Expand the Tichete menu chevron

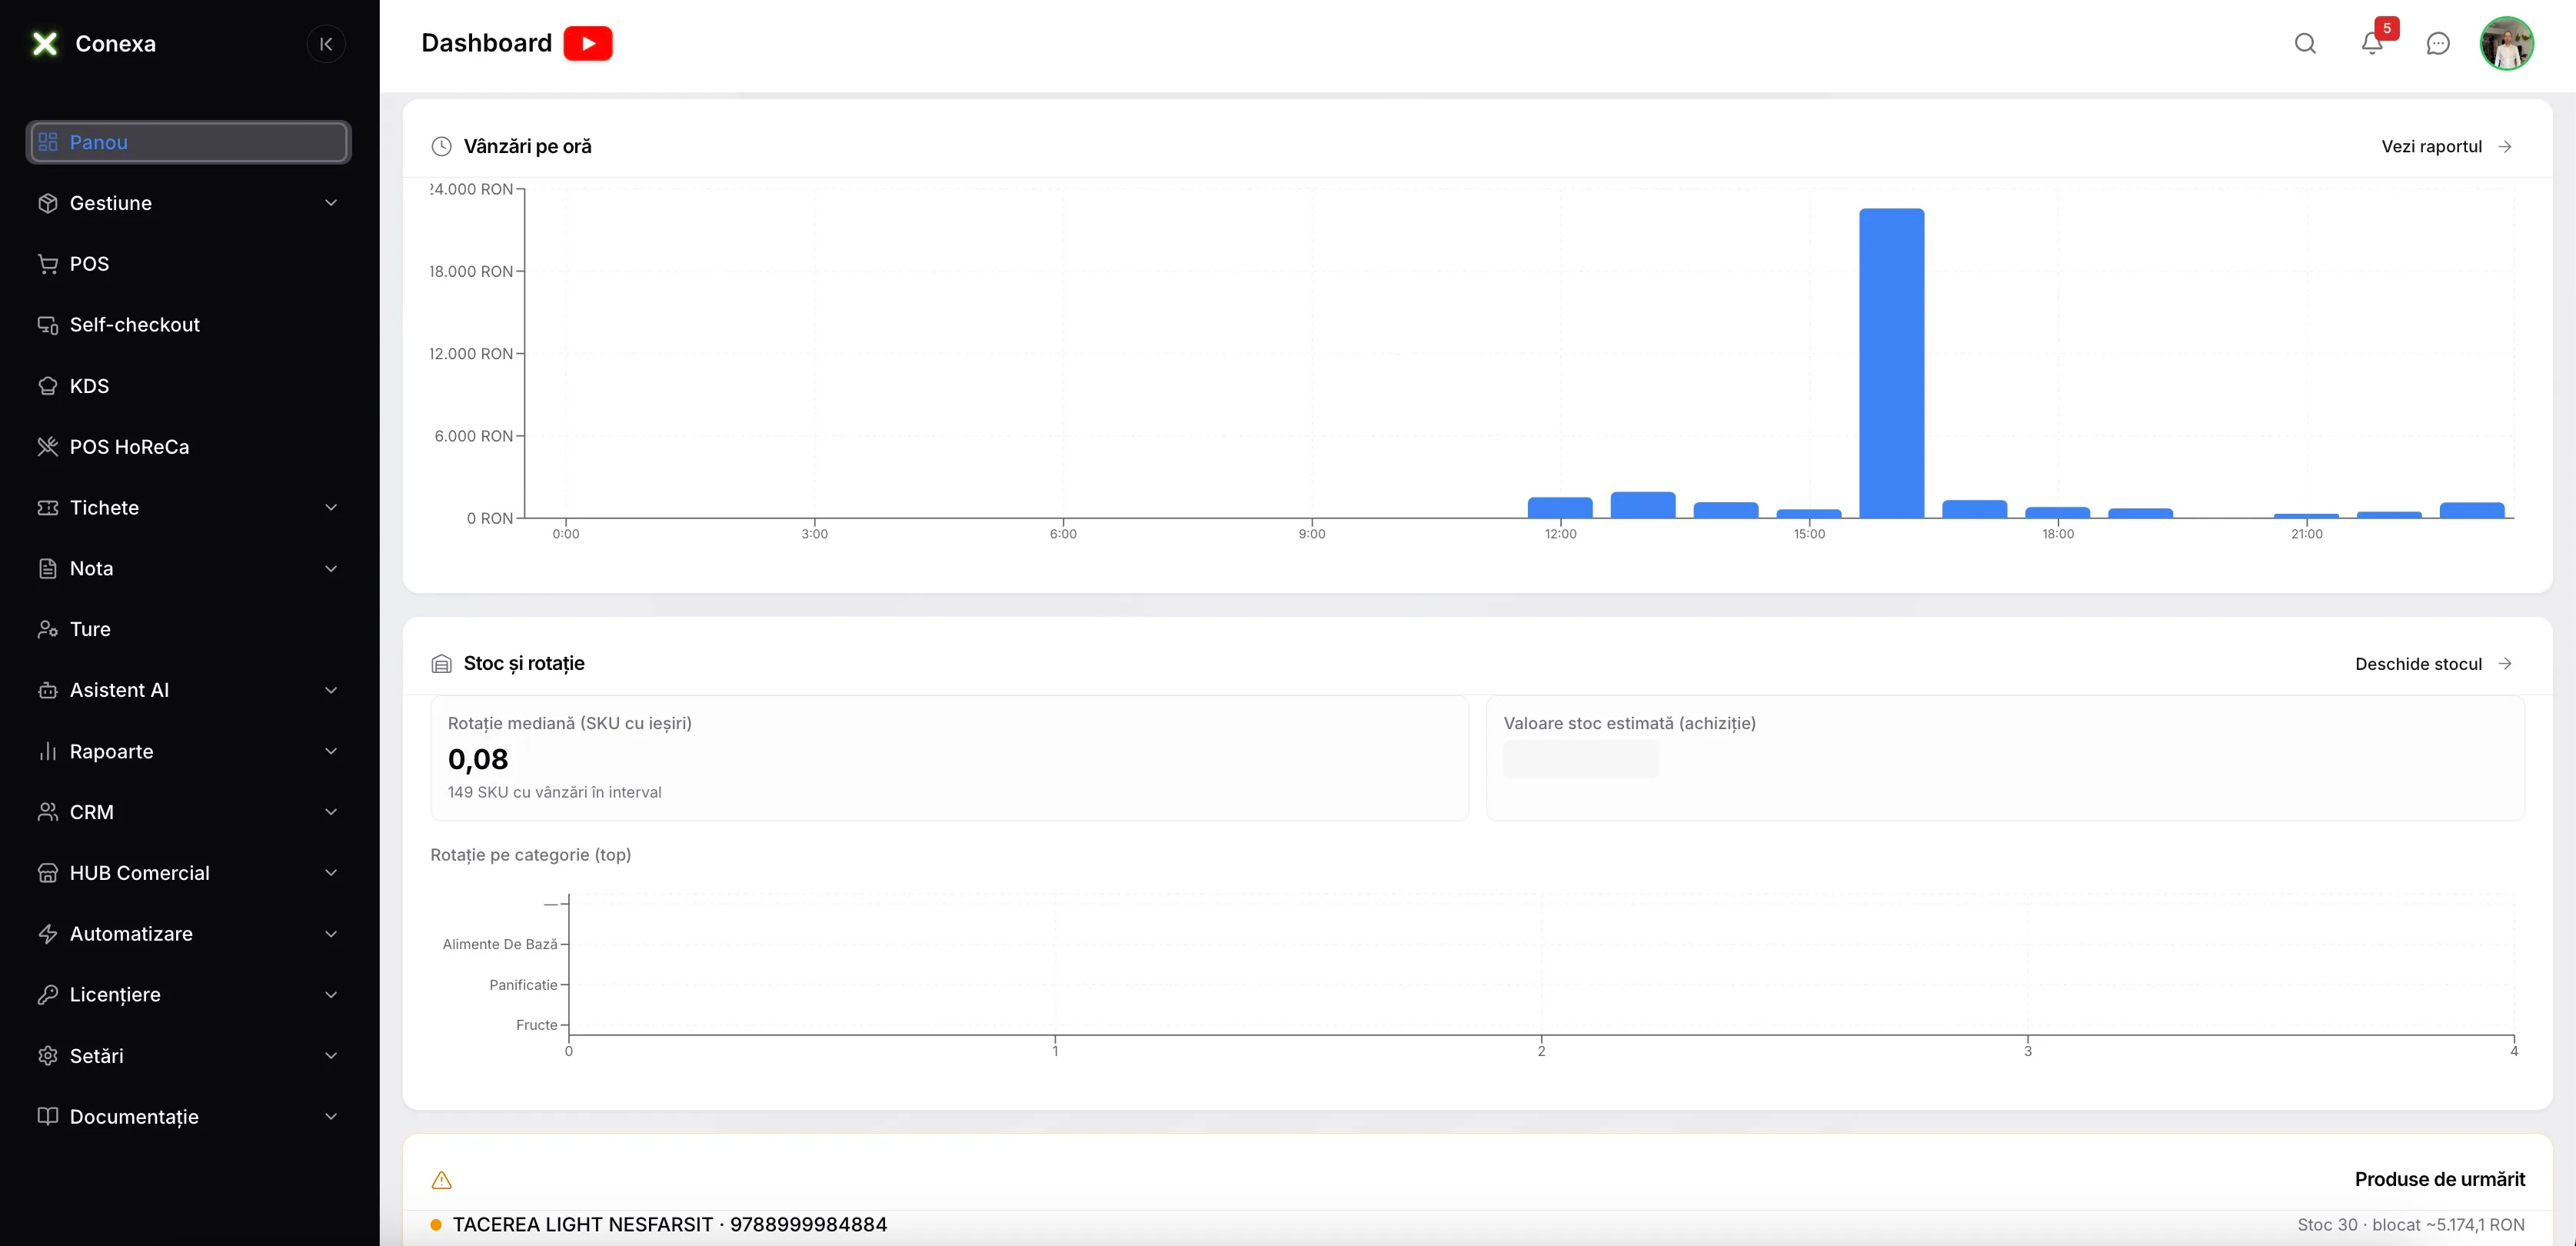point(331,508)
